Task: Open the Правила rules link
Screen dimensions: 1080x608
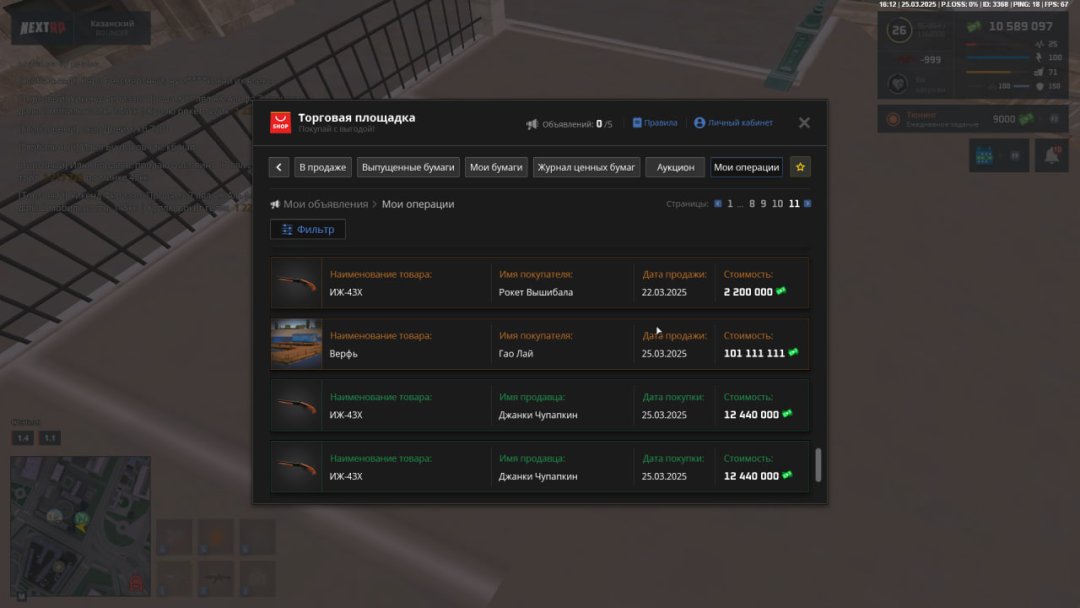Action: (x=655, y=123)
